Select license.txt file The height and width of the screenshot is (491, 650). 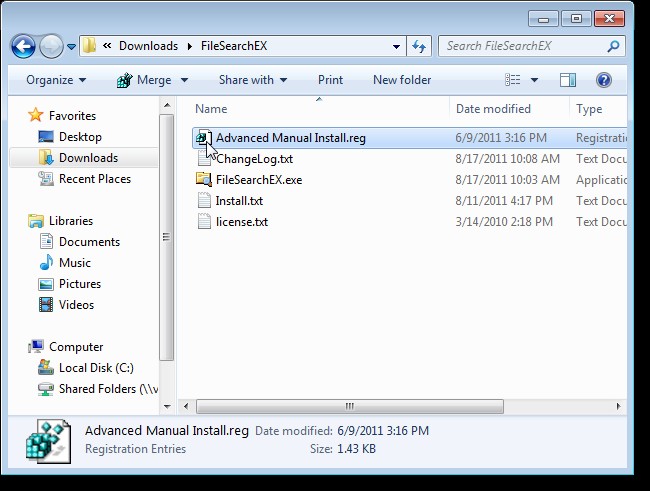242,222
